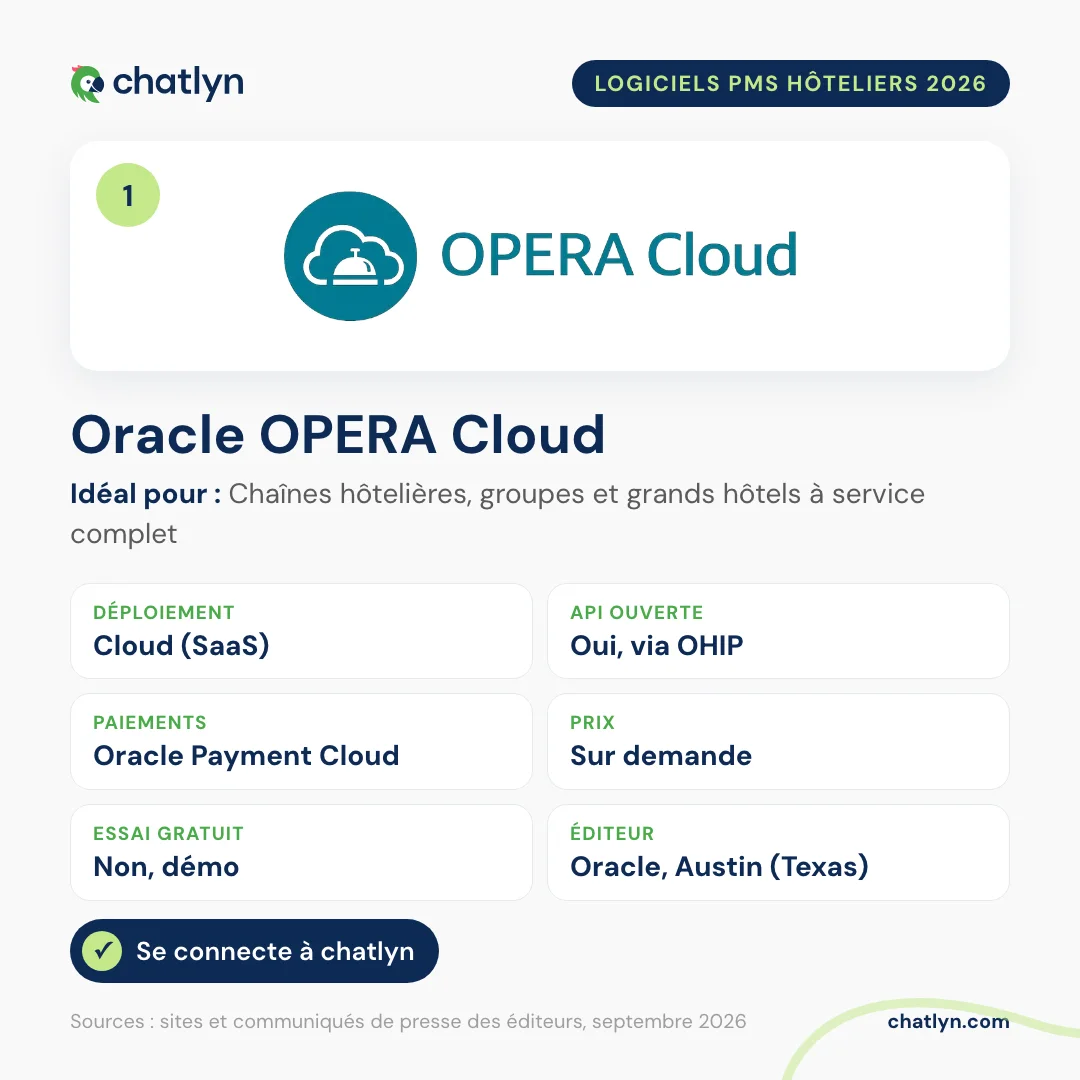The width and height of the screenshot is (1080, 1080).
Task: Click the chatlyn parrot logo icon
Action: pos(87,84)
